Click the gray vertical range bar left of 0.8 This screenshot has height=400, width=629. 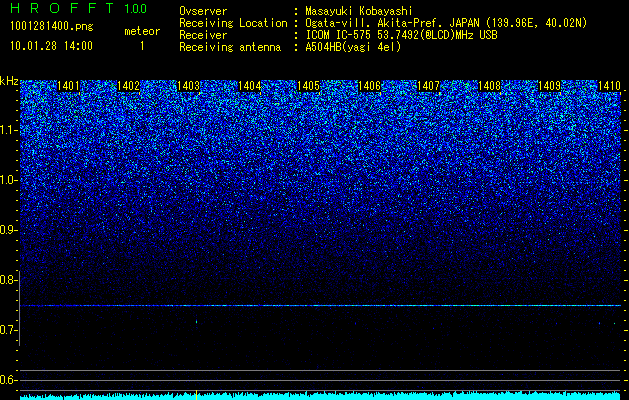[19, 308]
